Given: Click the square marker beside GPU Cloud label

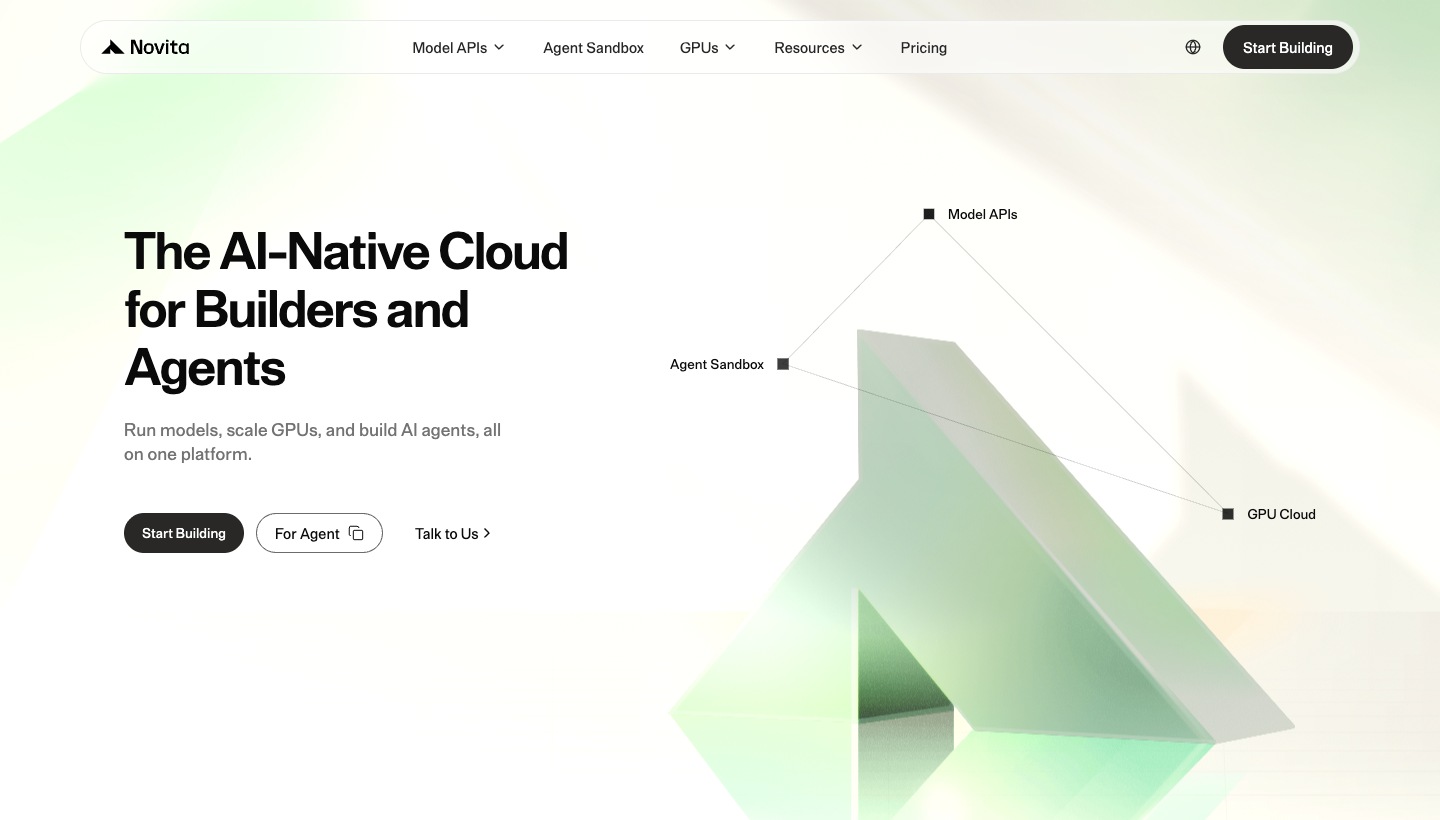Looking at the screenshot, I should [x=1228, y=514].
